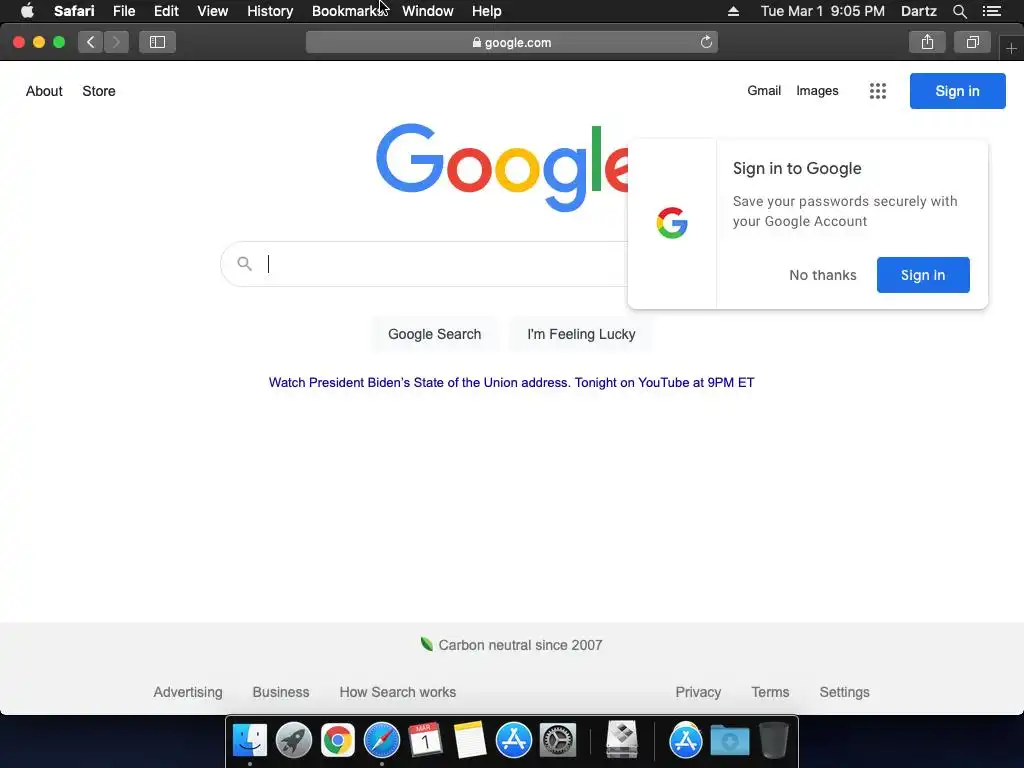1024x768 pixels.
Task: Open the Privacy footer link
Action: [698, 692]
